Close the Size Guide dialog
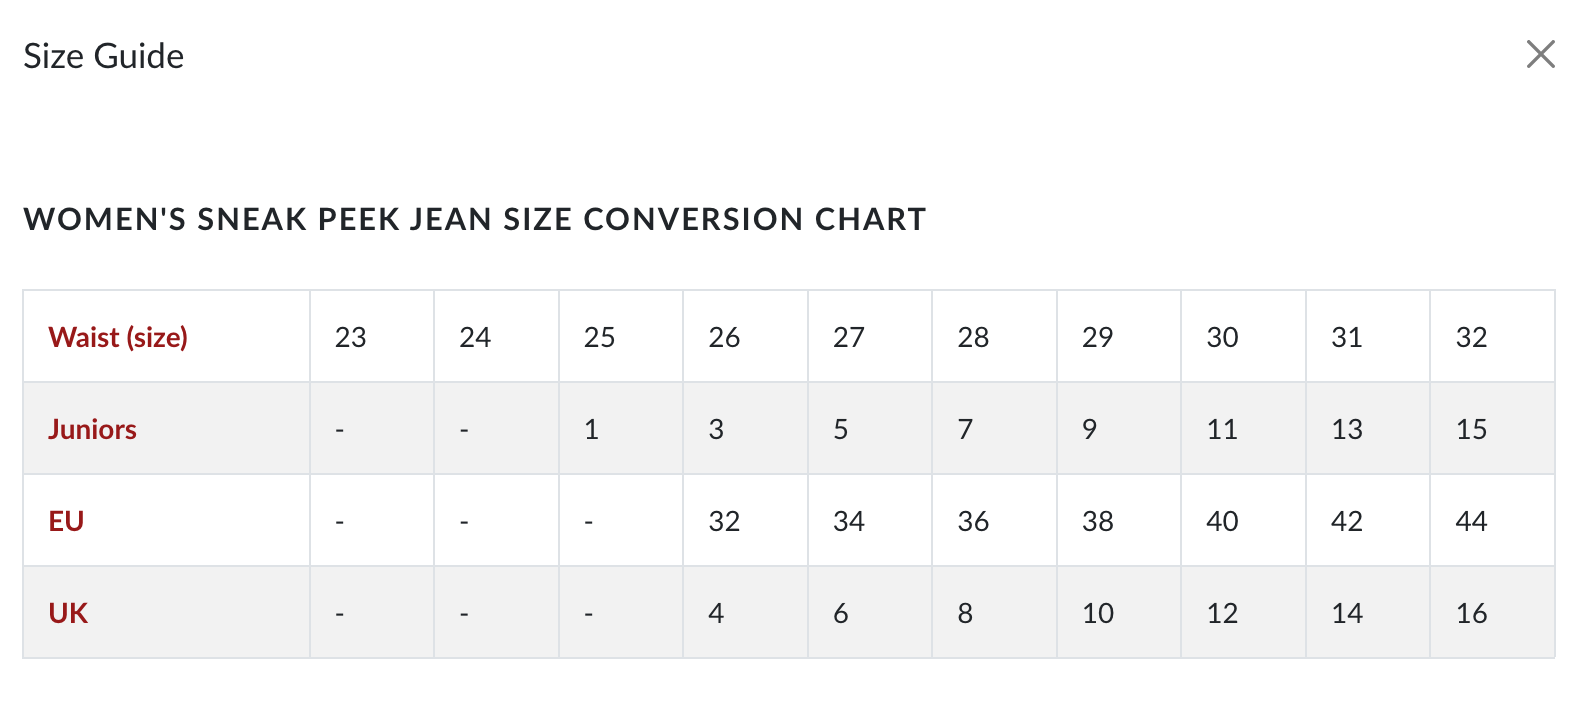The height and width of the screenshot is (724, 1576). point(1540,54)
